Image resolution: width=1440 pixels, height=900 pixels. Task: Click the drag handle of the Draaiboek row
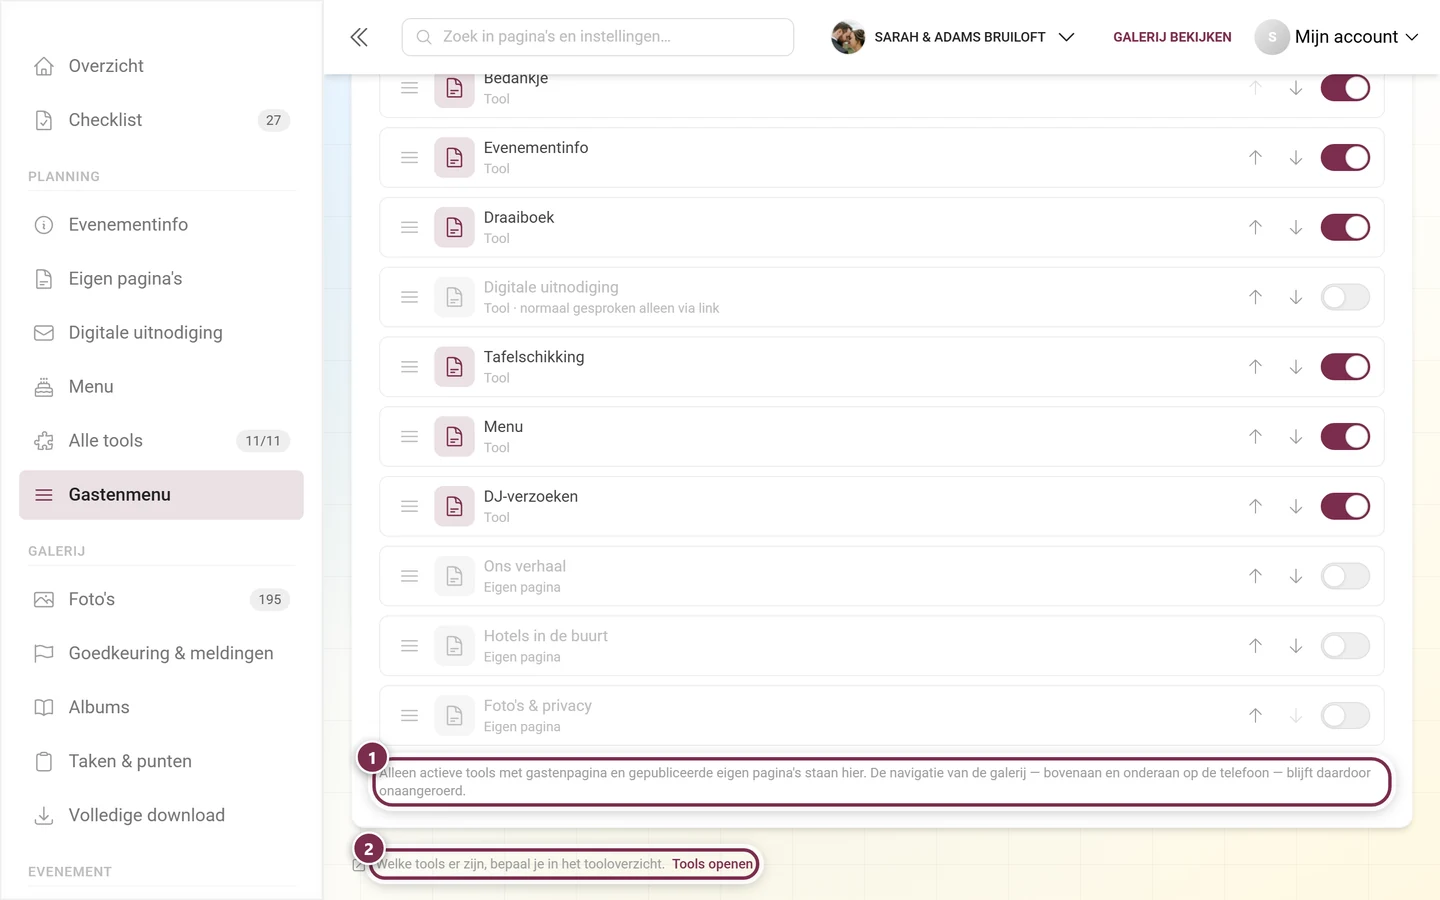click(409, 228)
